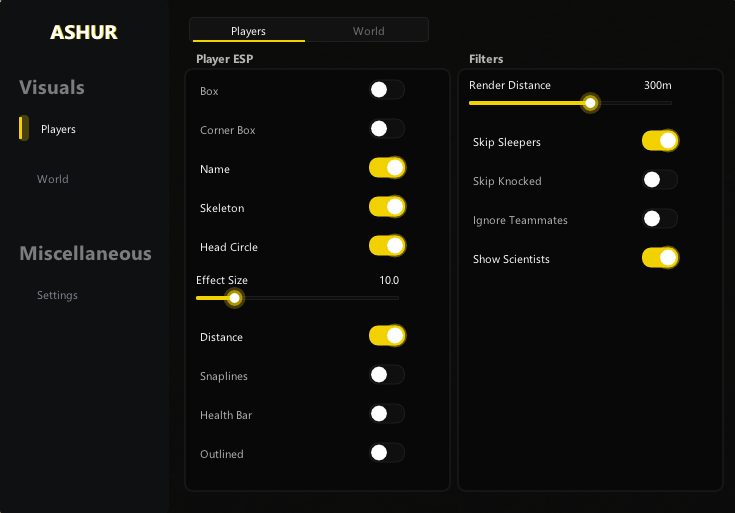
Task: Enable the Box ESP toggle
Action: [x=386, y=90]
